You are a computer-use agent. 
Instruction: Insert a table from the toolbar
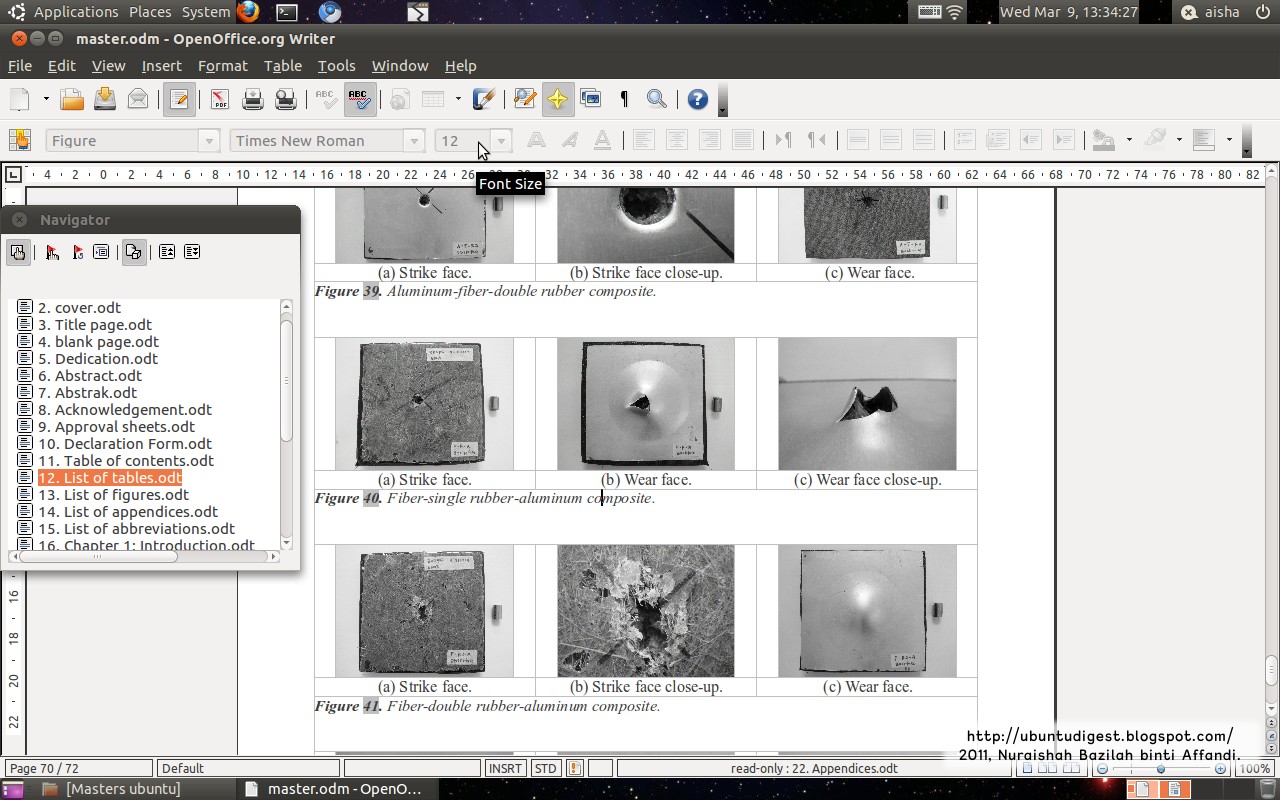click(x=432, y=99)
